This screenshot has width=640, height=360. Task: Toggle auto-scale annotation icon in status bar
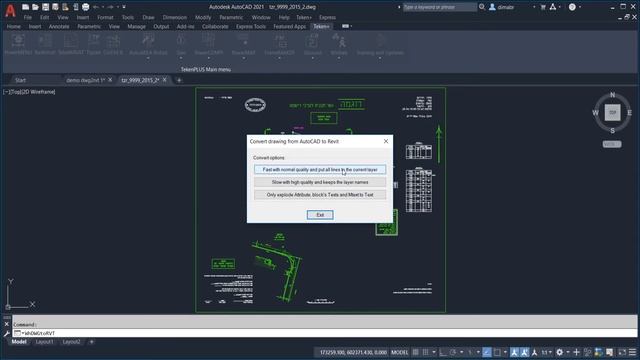[x=524, y=352]
